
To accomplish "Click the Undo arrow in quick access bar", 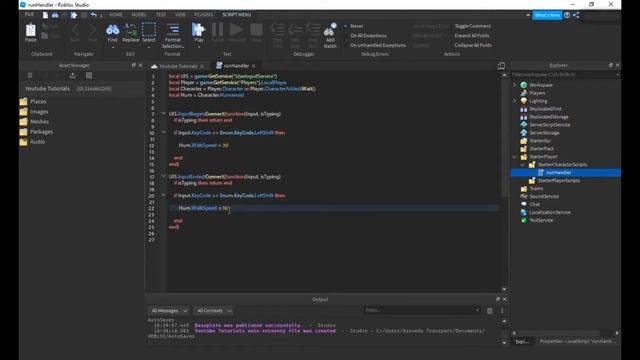I will pos(93,15).
